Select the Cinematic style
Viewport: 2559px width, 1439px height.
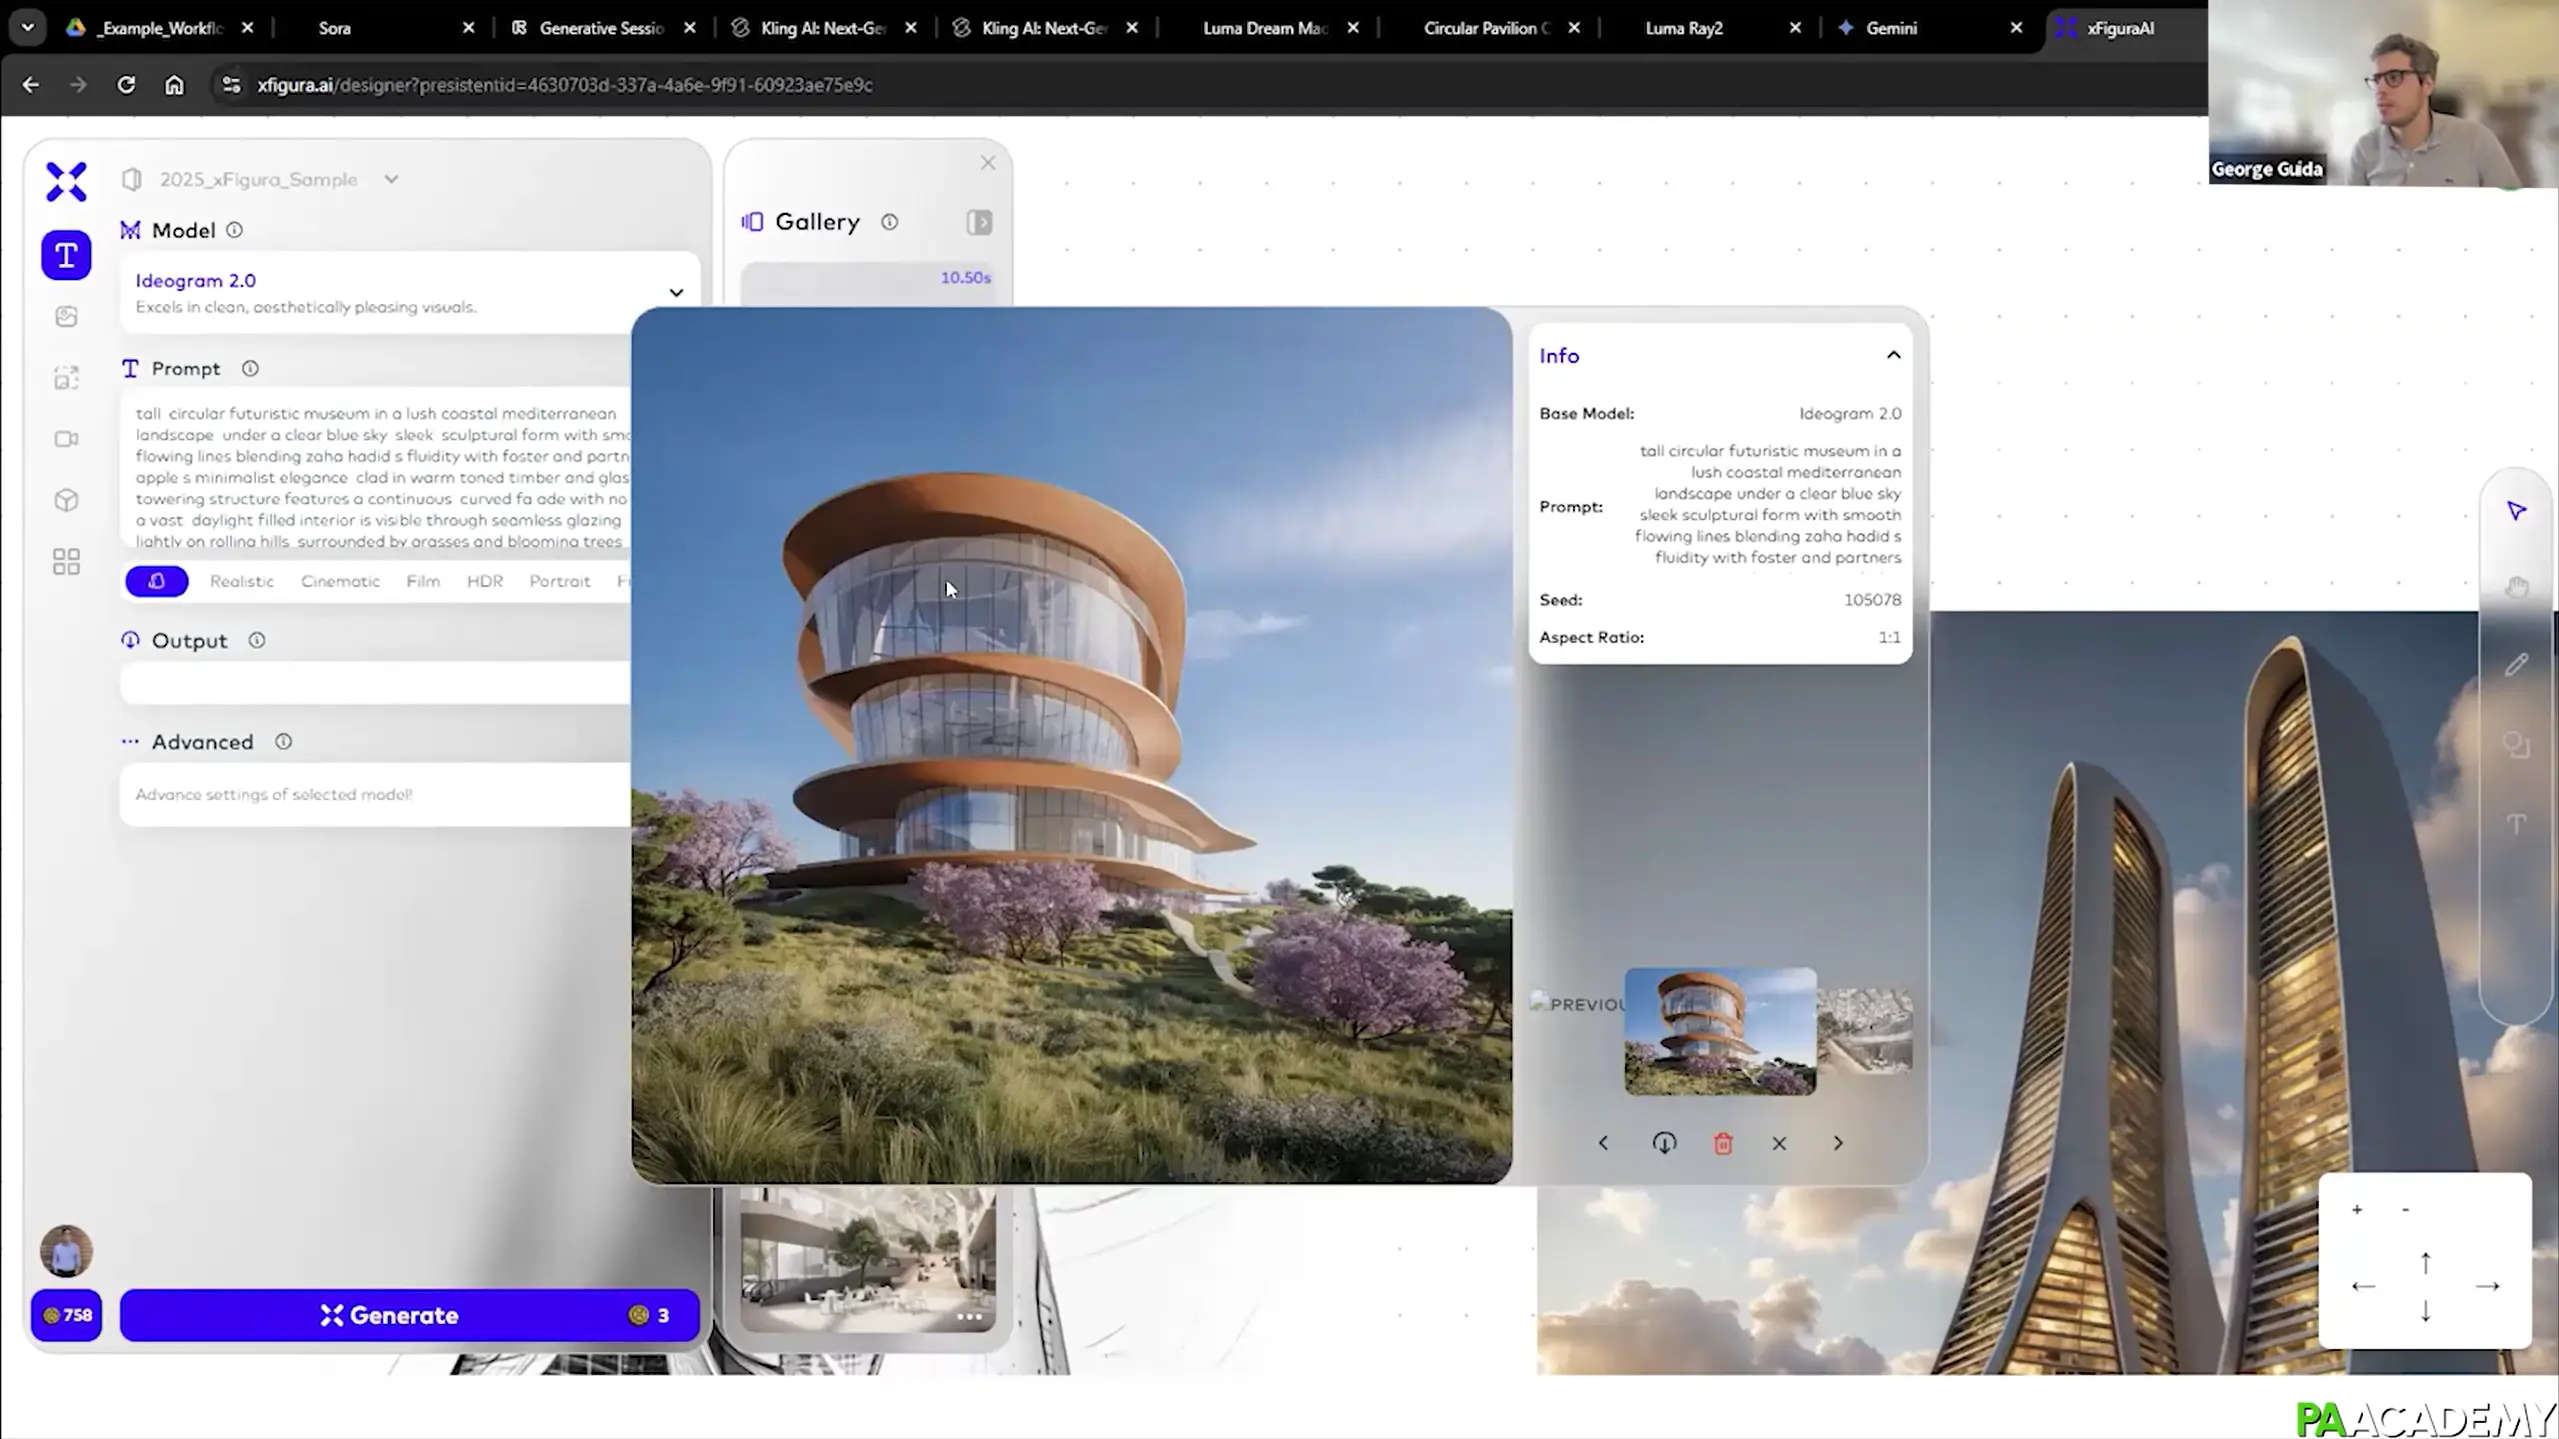coord(340,581)
